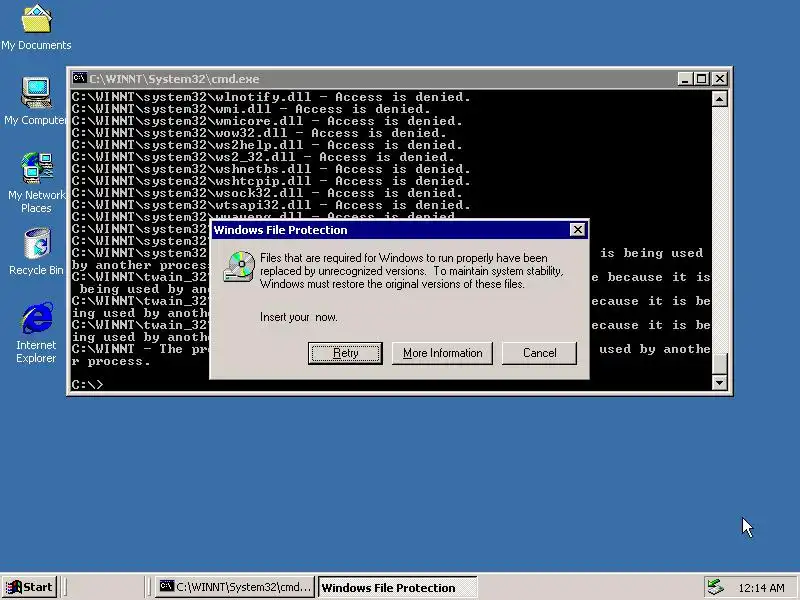Viewport: 800px width, 600px height.
Task: Click the wow32.dll access denied line
Action: [259, 133]
